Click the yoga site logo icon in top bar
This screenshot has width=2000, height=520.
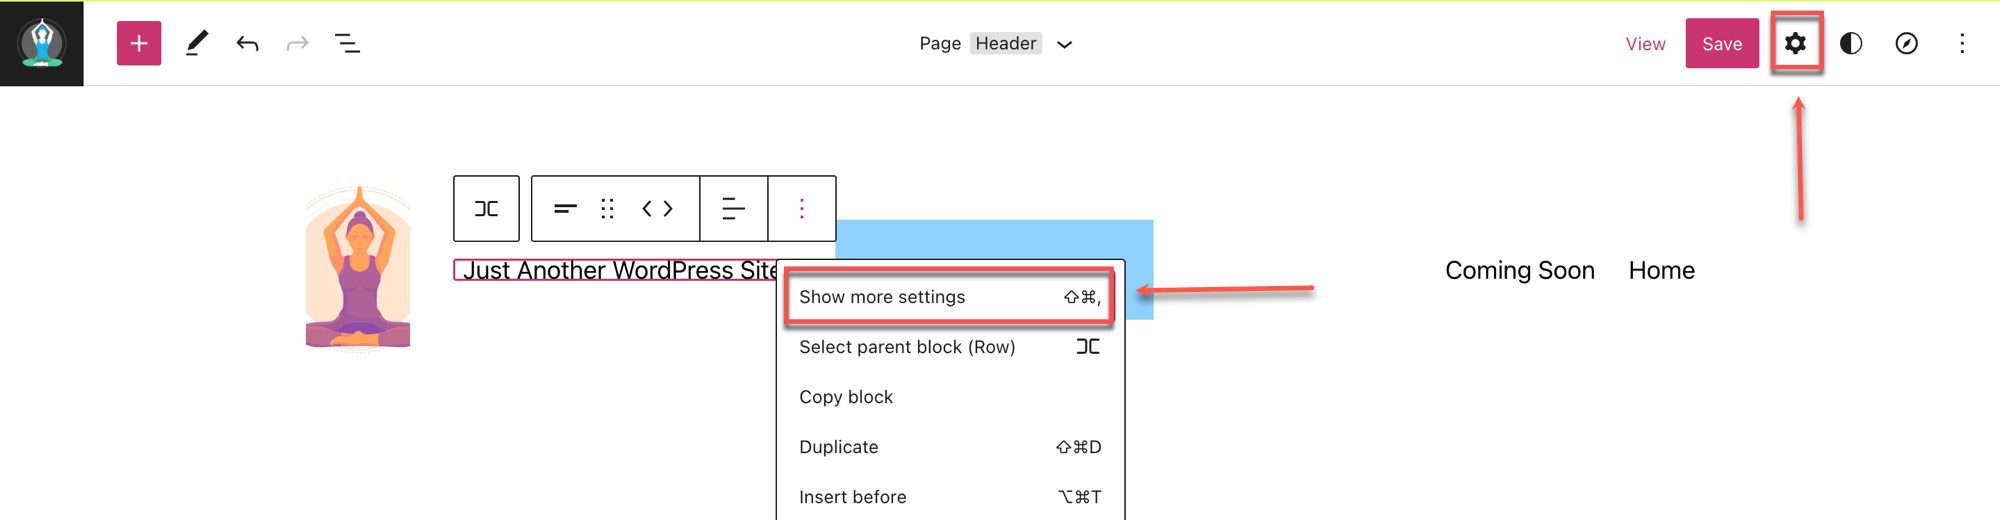point(42,43)
